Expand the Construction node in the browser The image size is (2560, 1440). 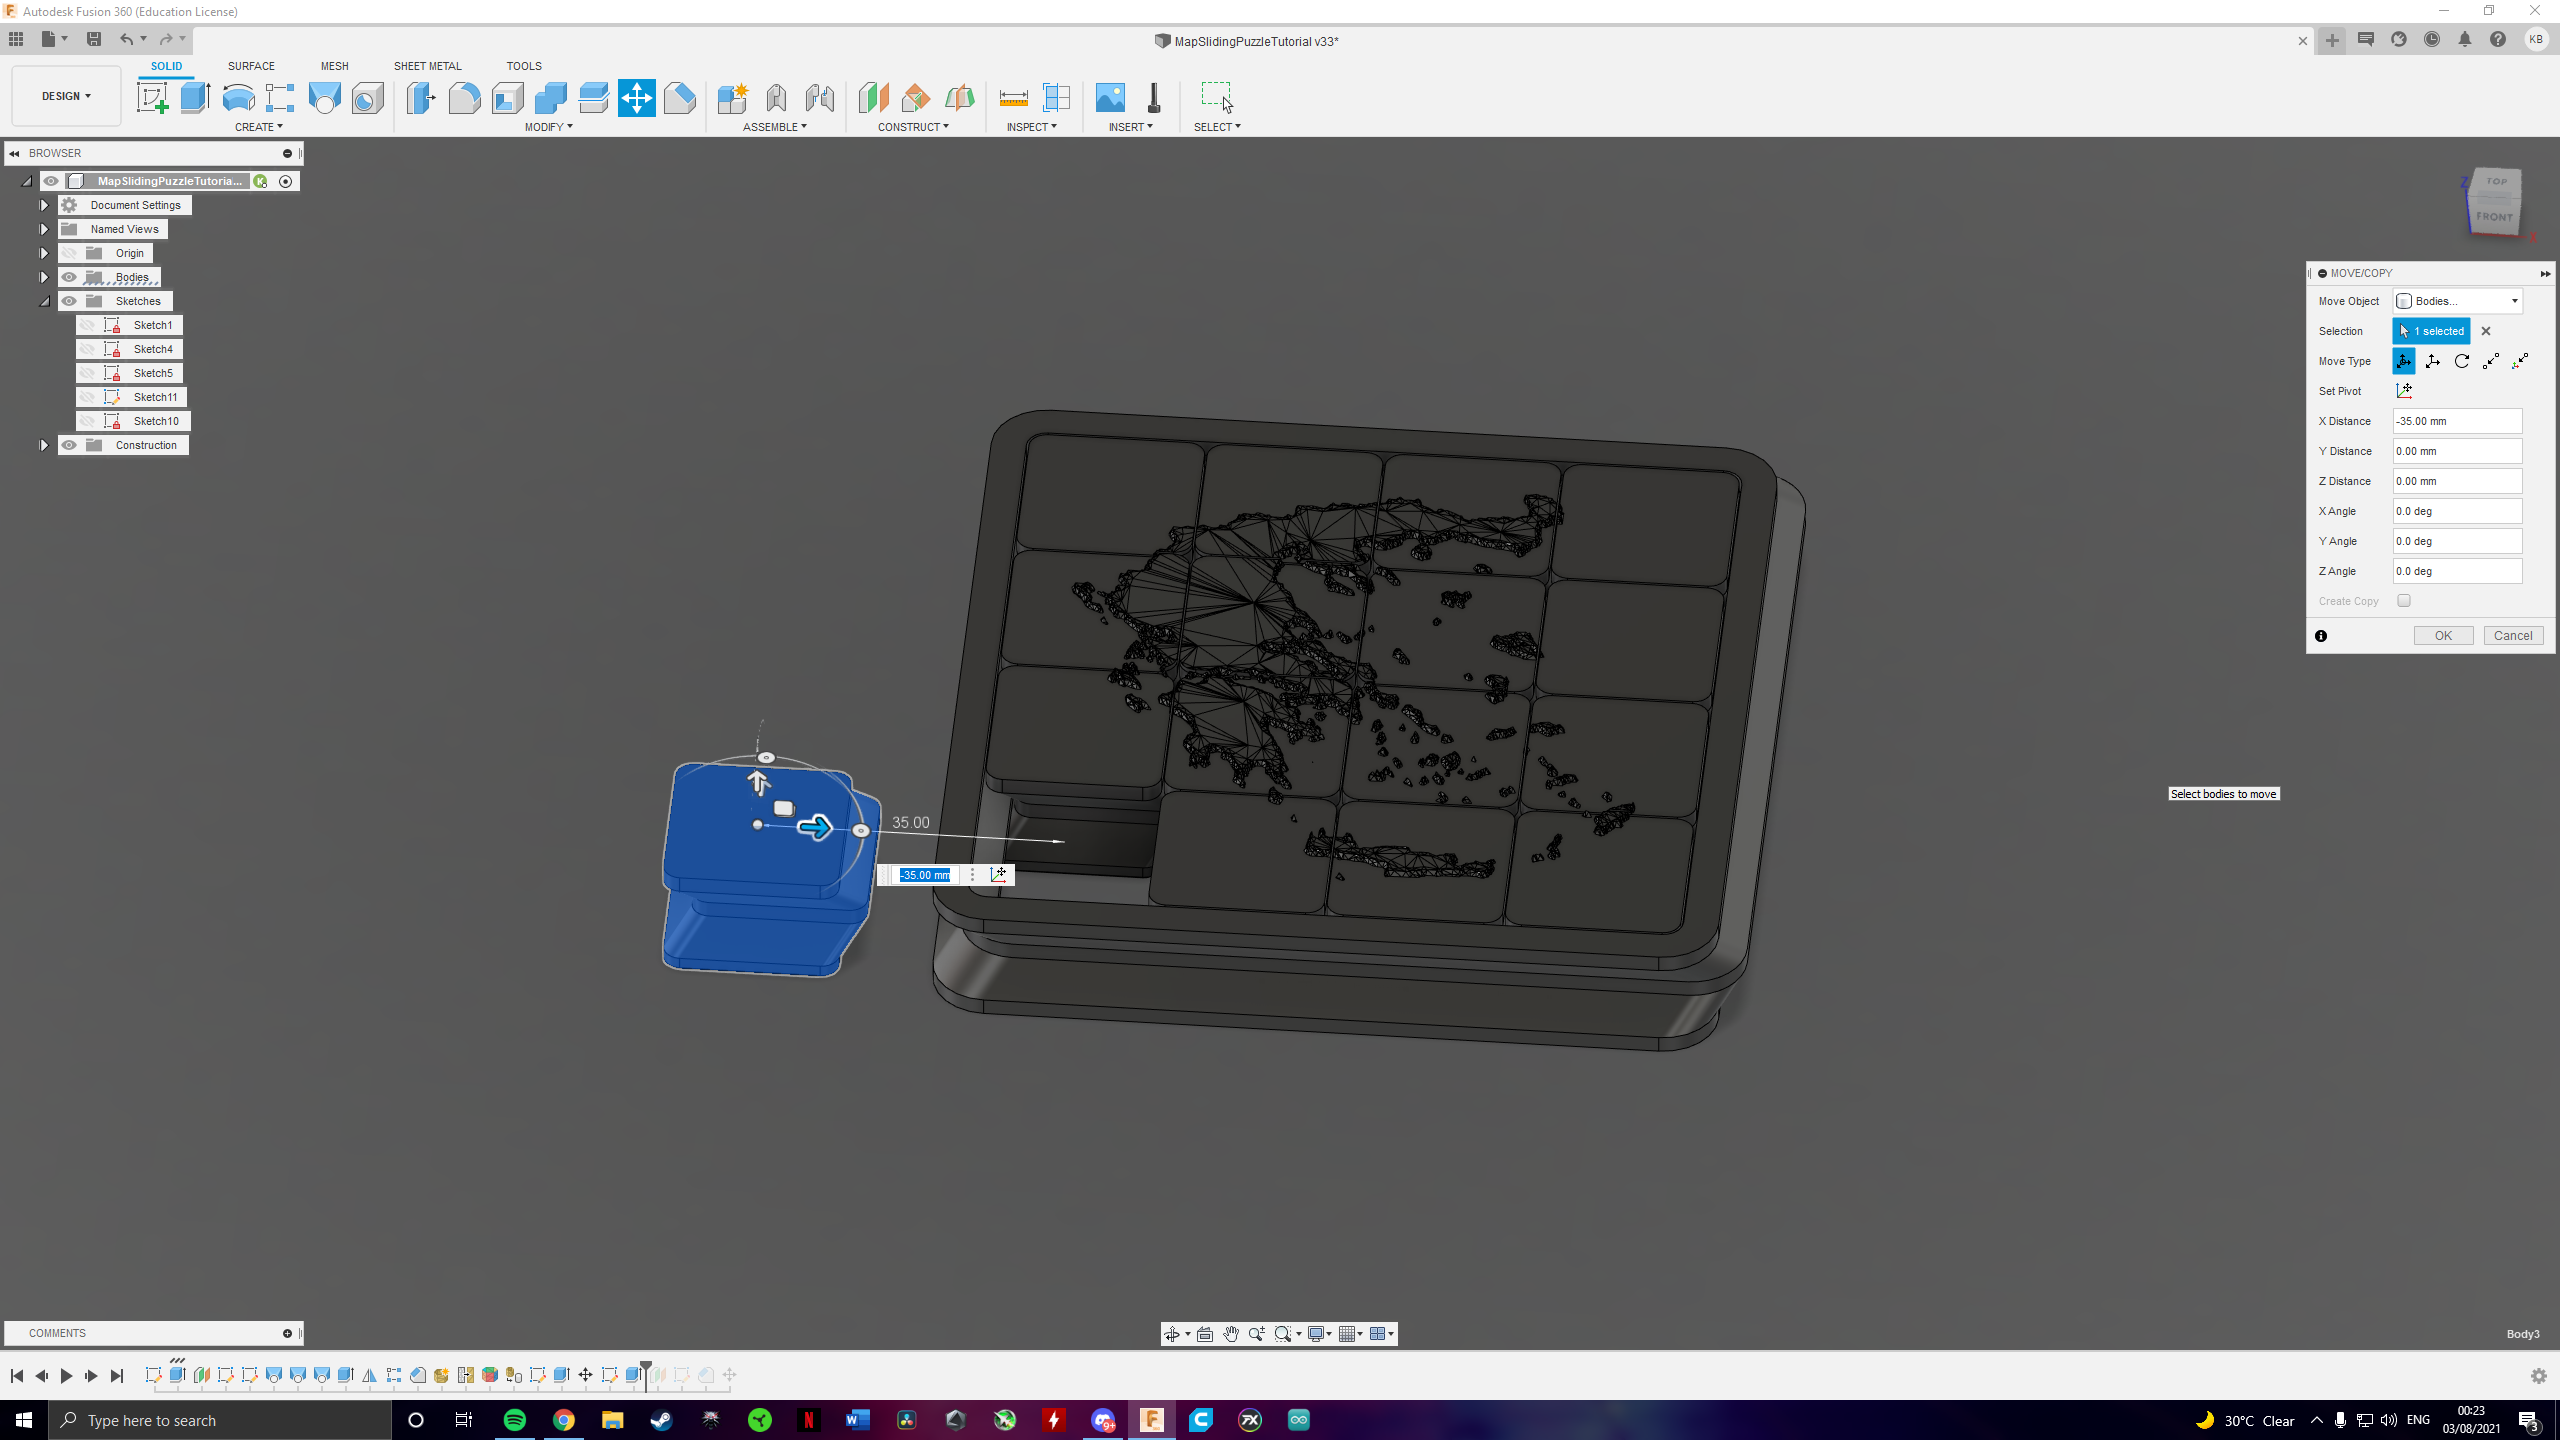click(x=44, y=445)
